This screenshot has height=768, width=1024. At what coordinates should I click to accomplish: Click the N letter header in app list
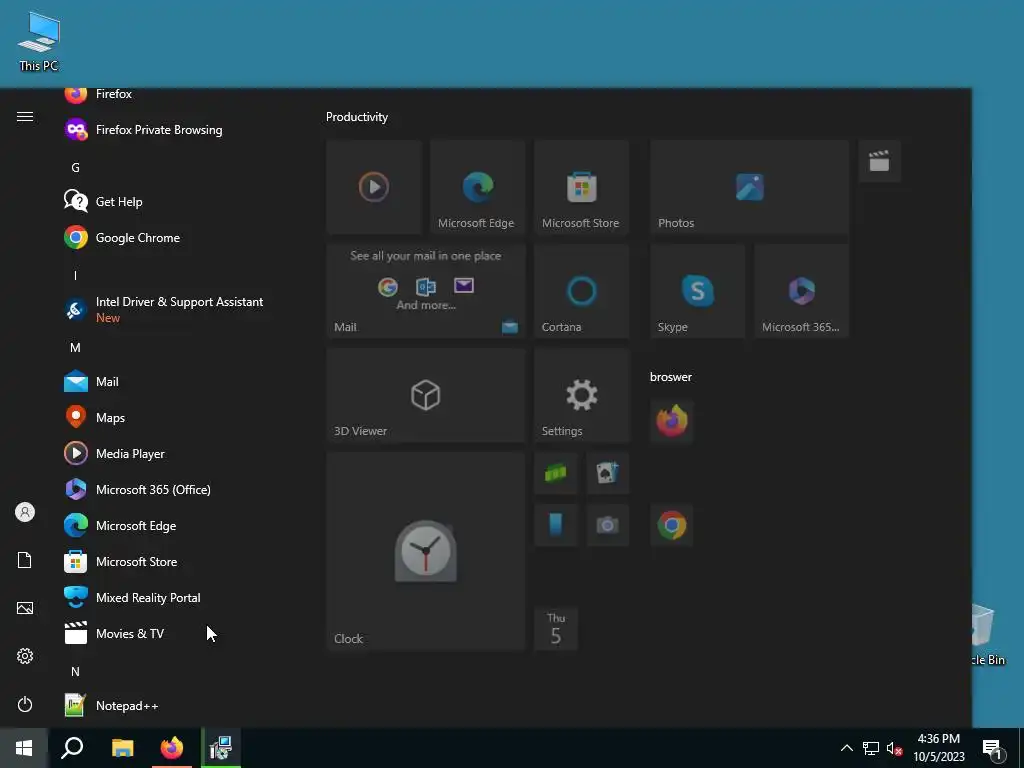75,672
